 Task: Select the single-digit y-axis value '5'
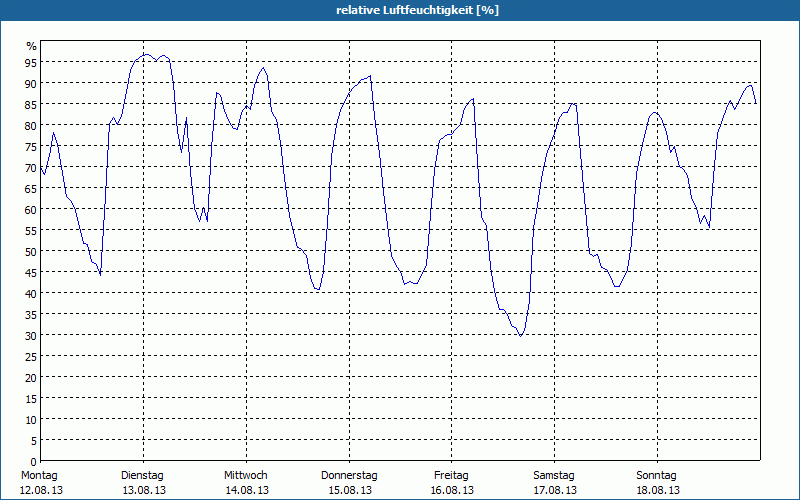[34, 441]
